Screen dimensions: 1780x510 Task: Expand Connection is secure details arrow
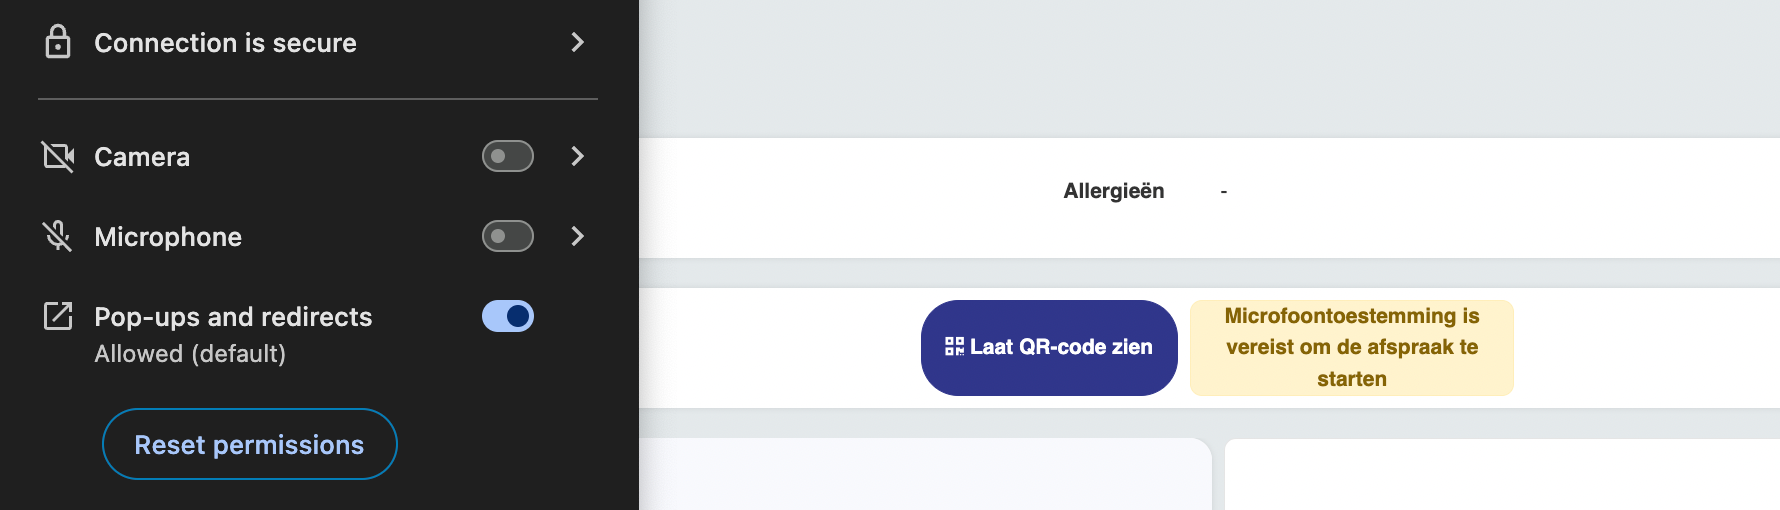pos(577,42)
